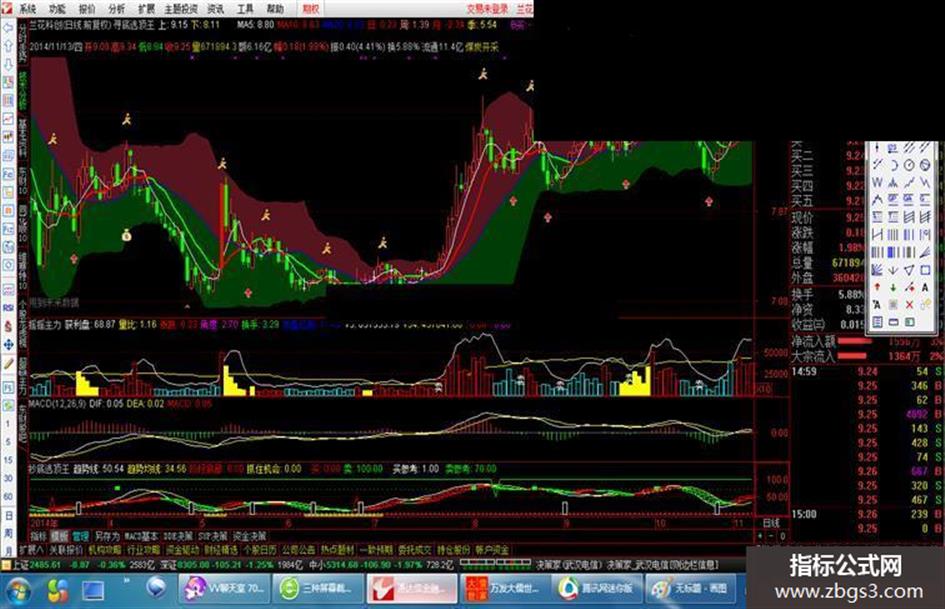
Task: Open the 委托成交 tab
Action: [x=415, y=550]
